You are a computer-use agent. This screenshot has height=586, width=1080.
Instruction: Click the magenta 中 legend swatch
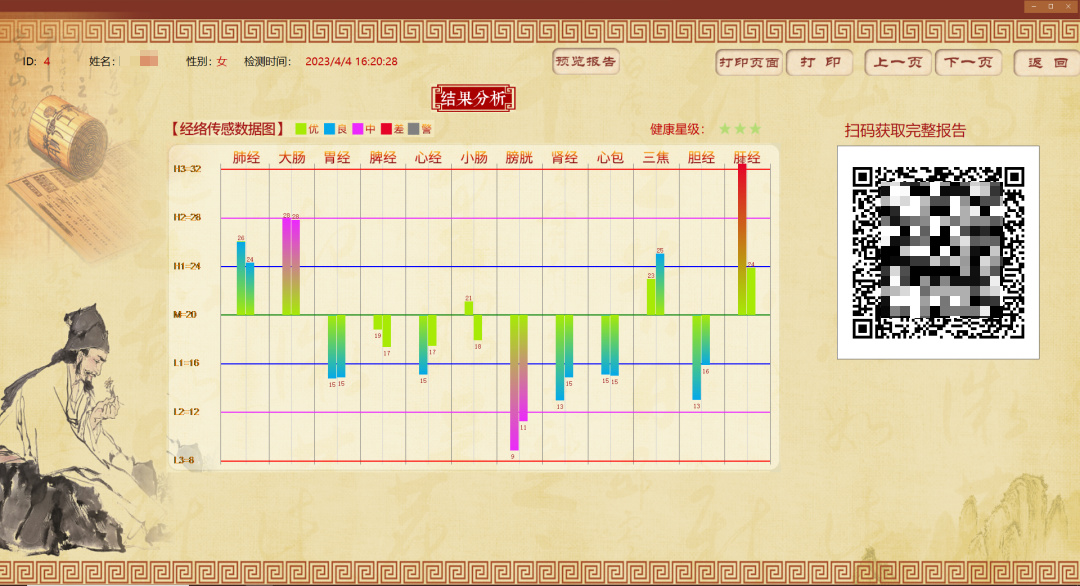[x=357, y=129]
